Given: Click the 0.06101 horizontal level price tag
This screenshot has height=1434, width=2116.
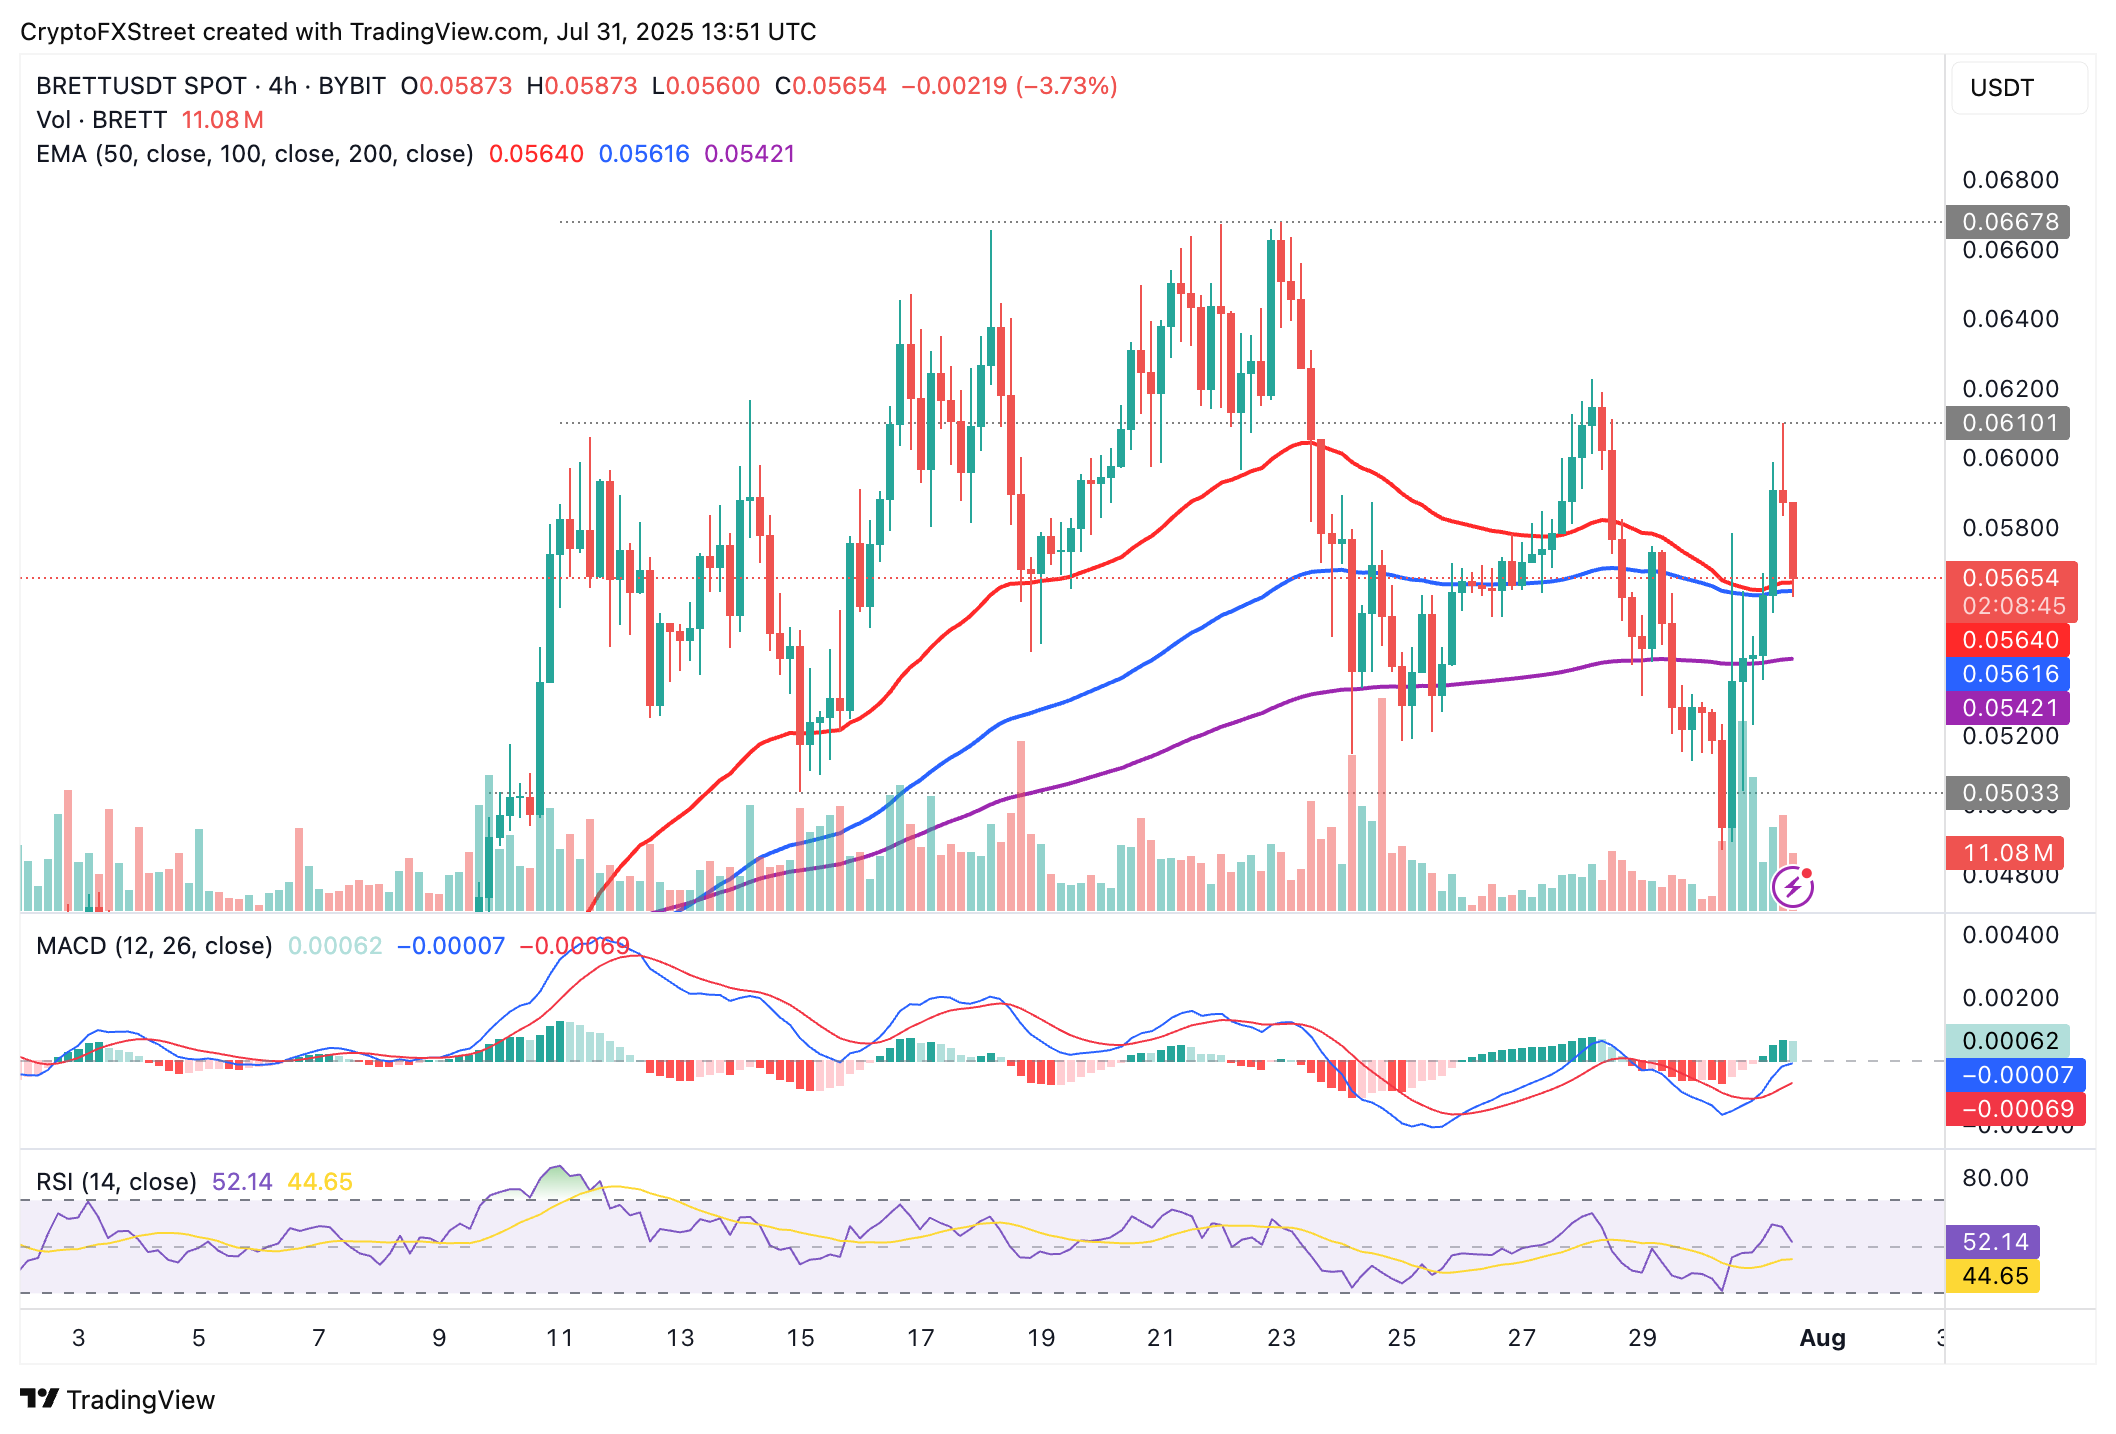Looking at the screenshot, I should [x=2009, y=423].
